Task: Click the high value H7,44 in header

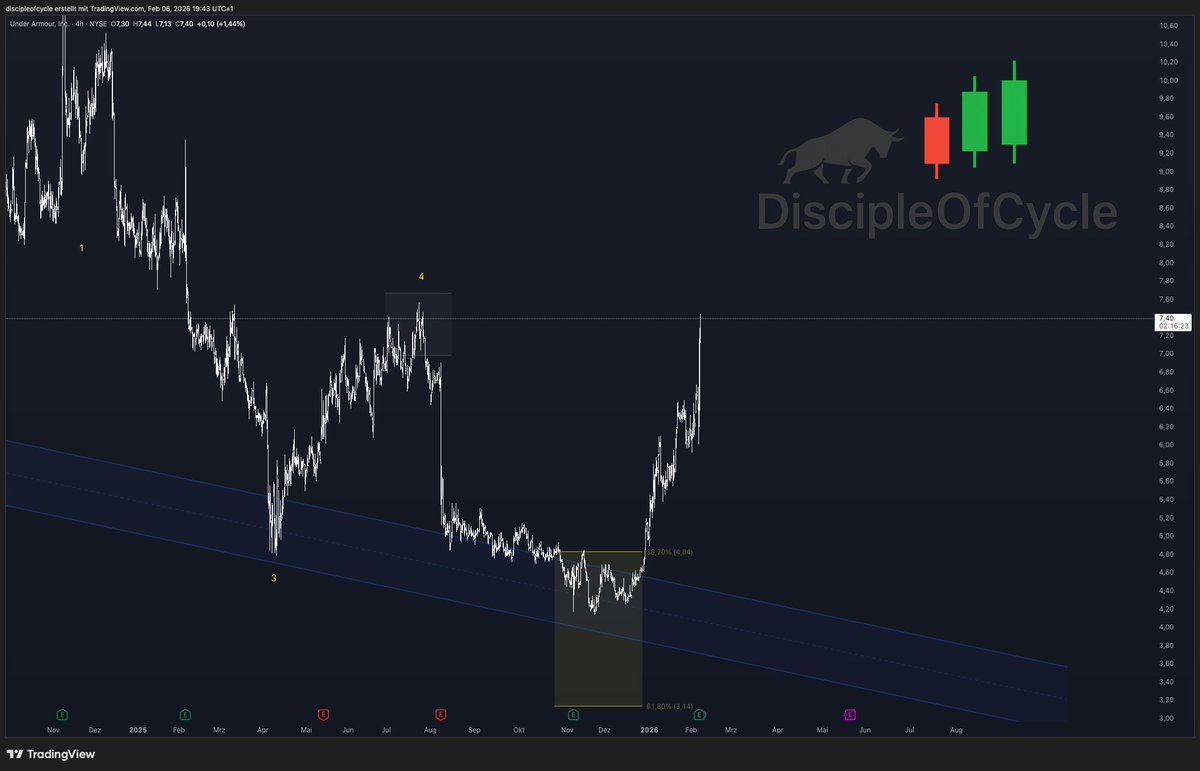Action: (x=141, y=22)
